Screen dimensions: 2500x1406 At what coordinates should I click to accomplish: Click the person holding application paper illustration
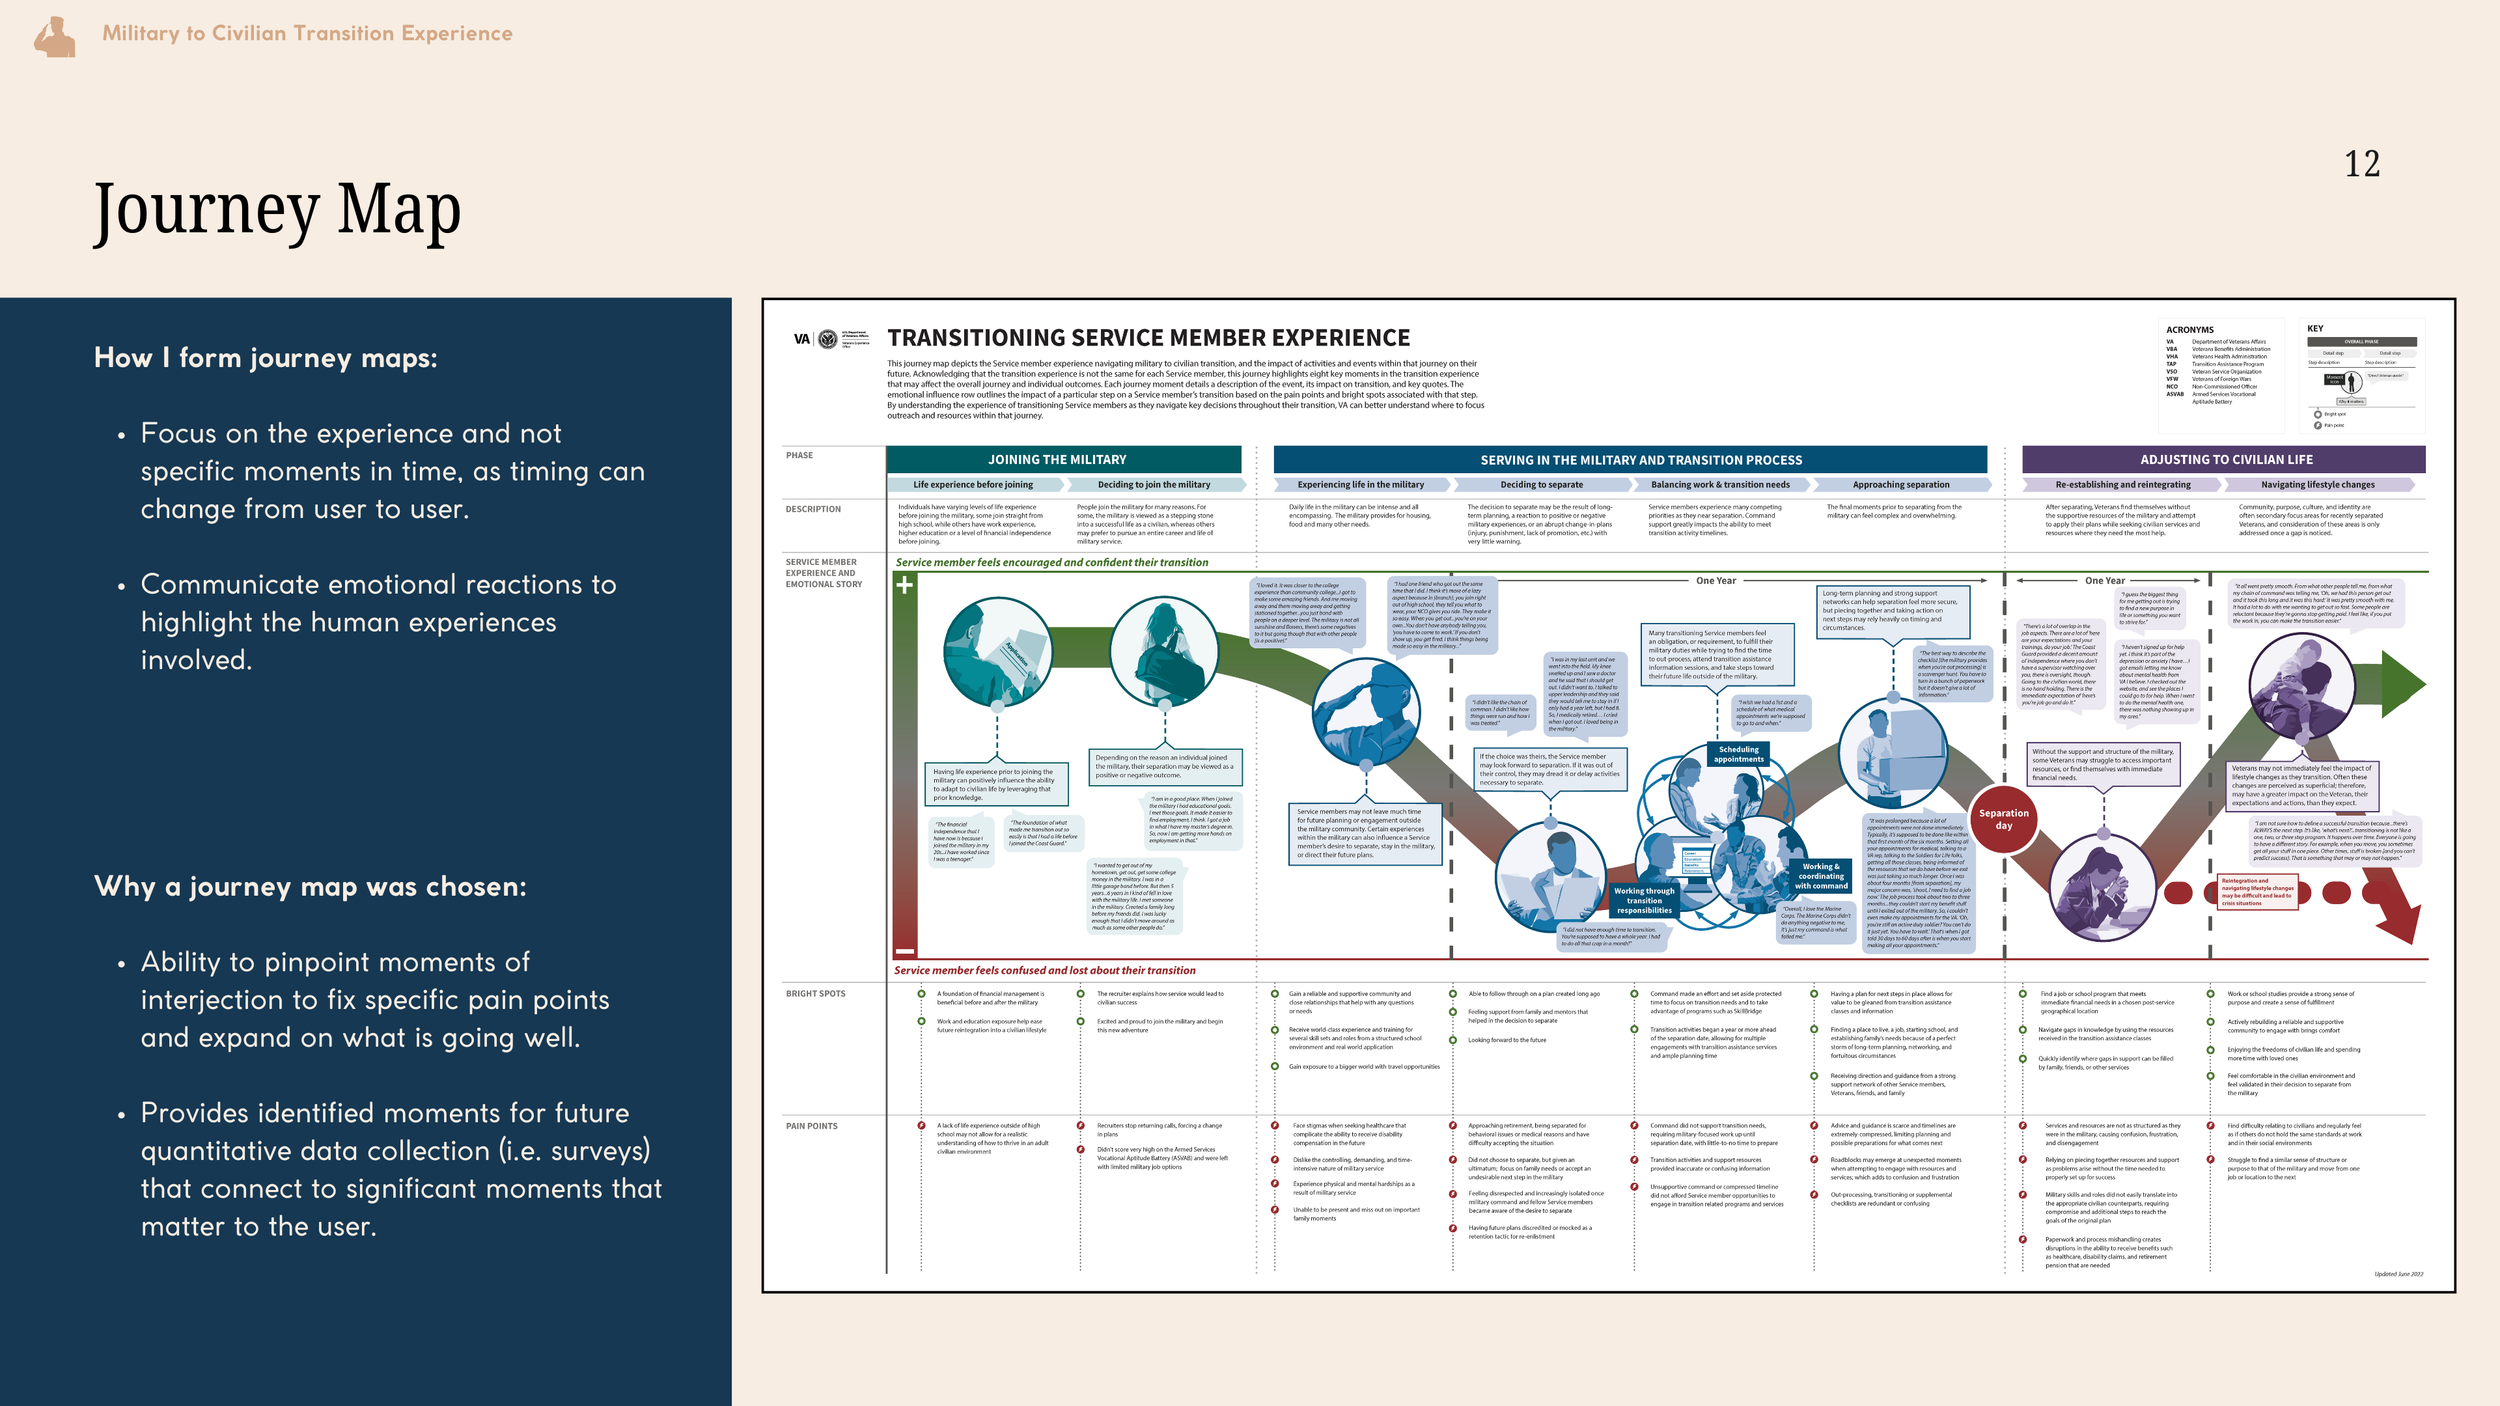(997, 651)
